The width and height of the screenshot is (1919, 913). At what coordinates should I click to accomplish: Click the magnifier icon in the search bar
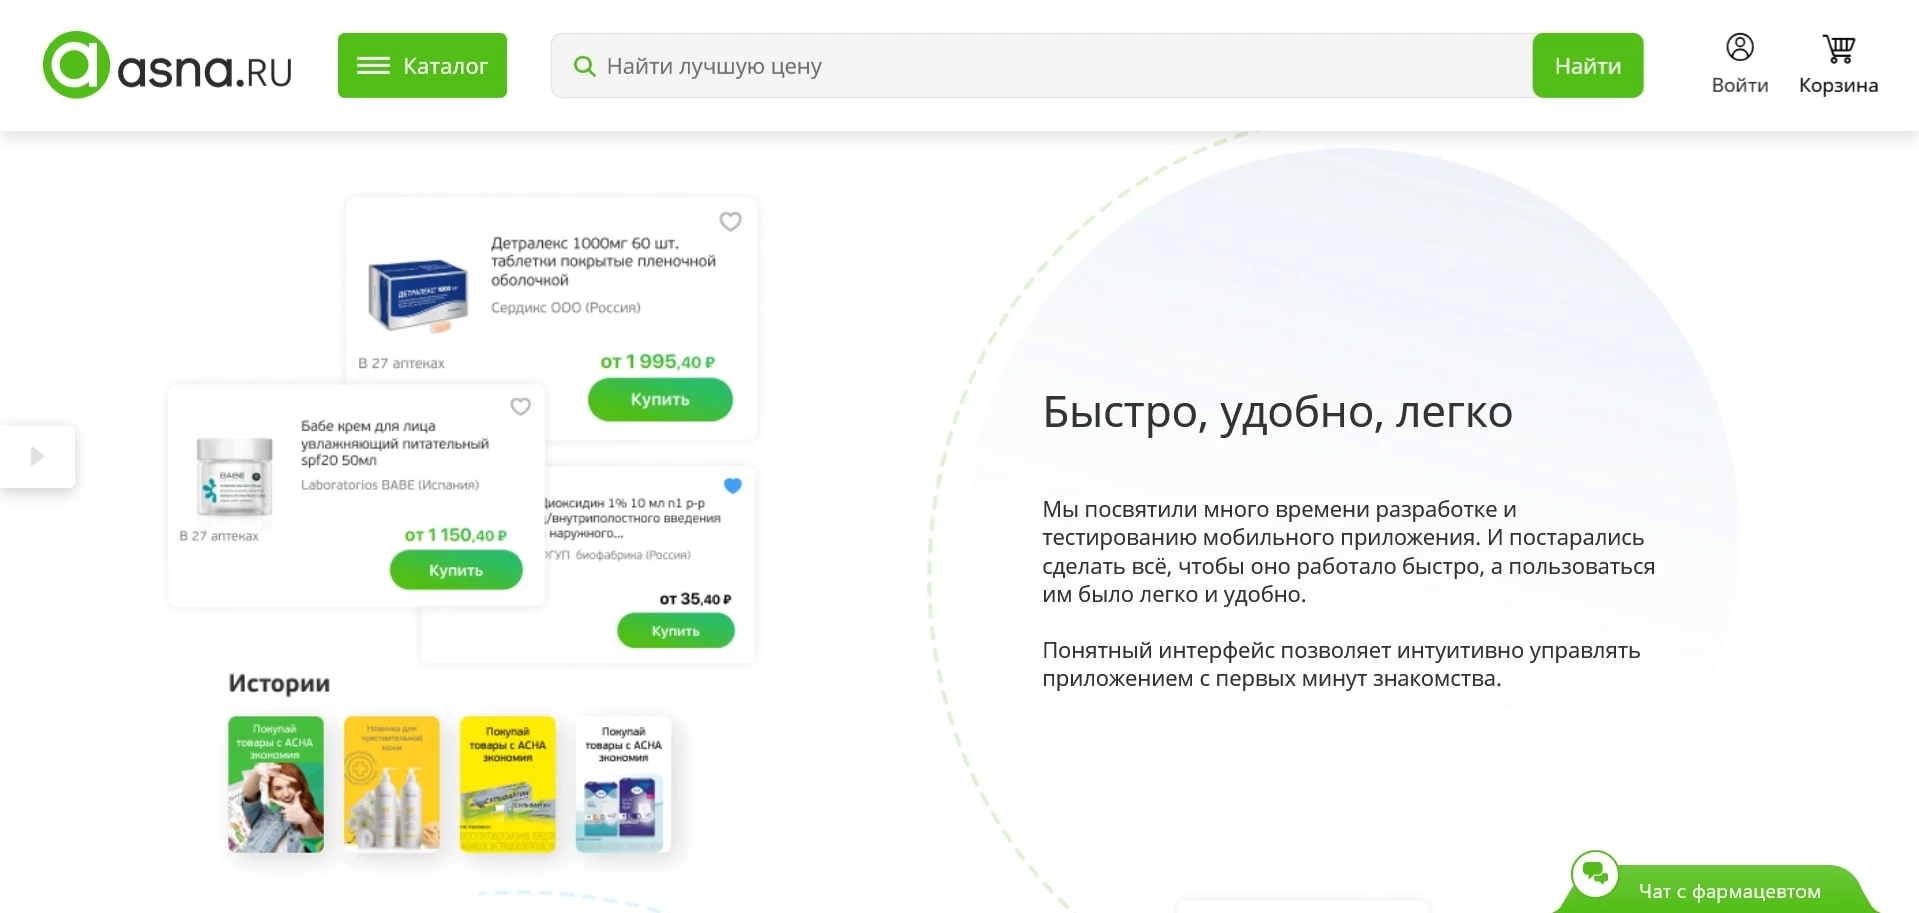pos(584,65)
